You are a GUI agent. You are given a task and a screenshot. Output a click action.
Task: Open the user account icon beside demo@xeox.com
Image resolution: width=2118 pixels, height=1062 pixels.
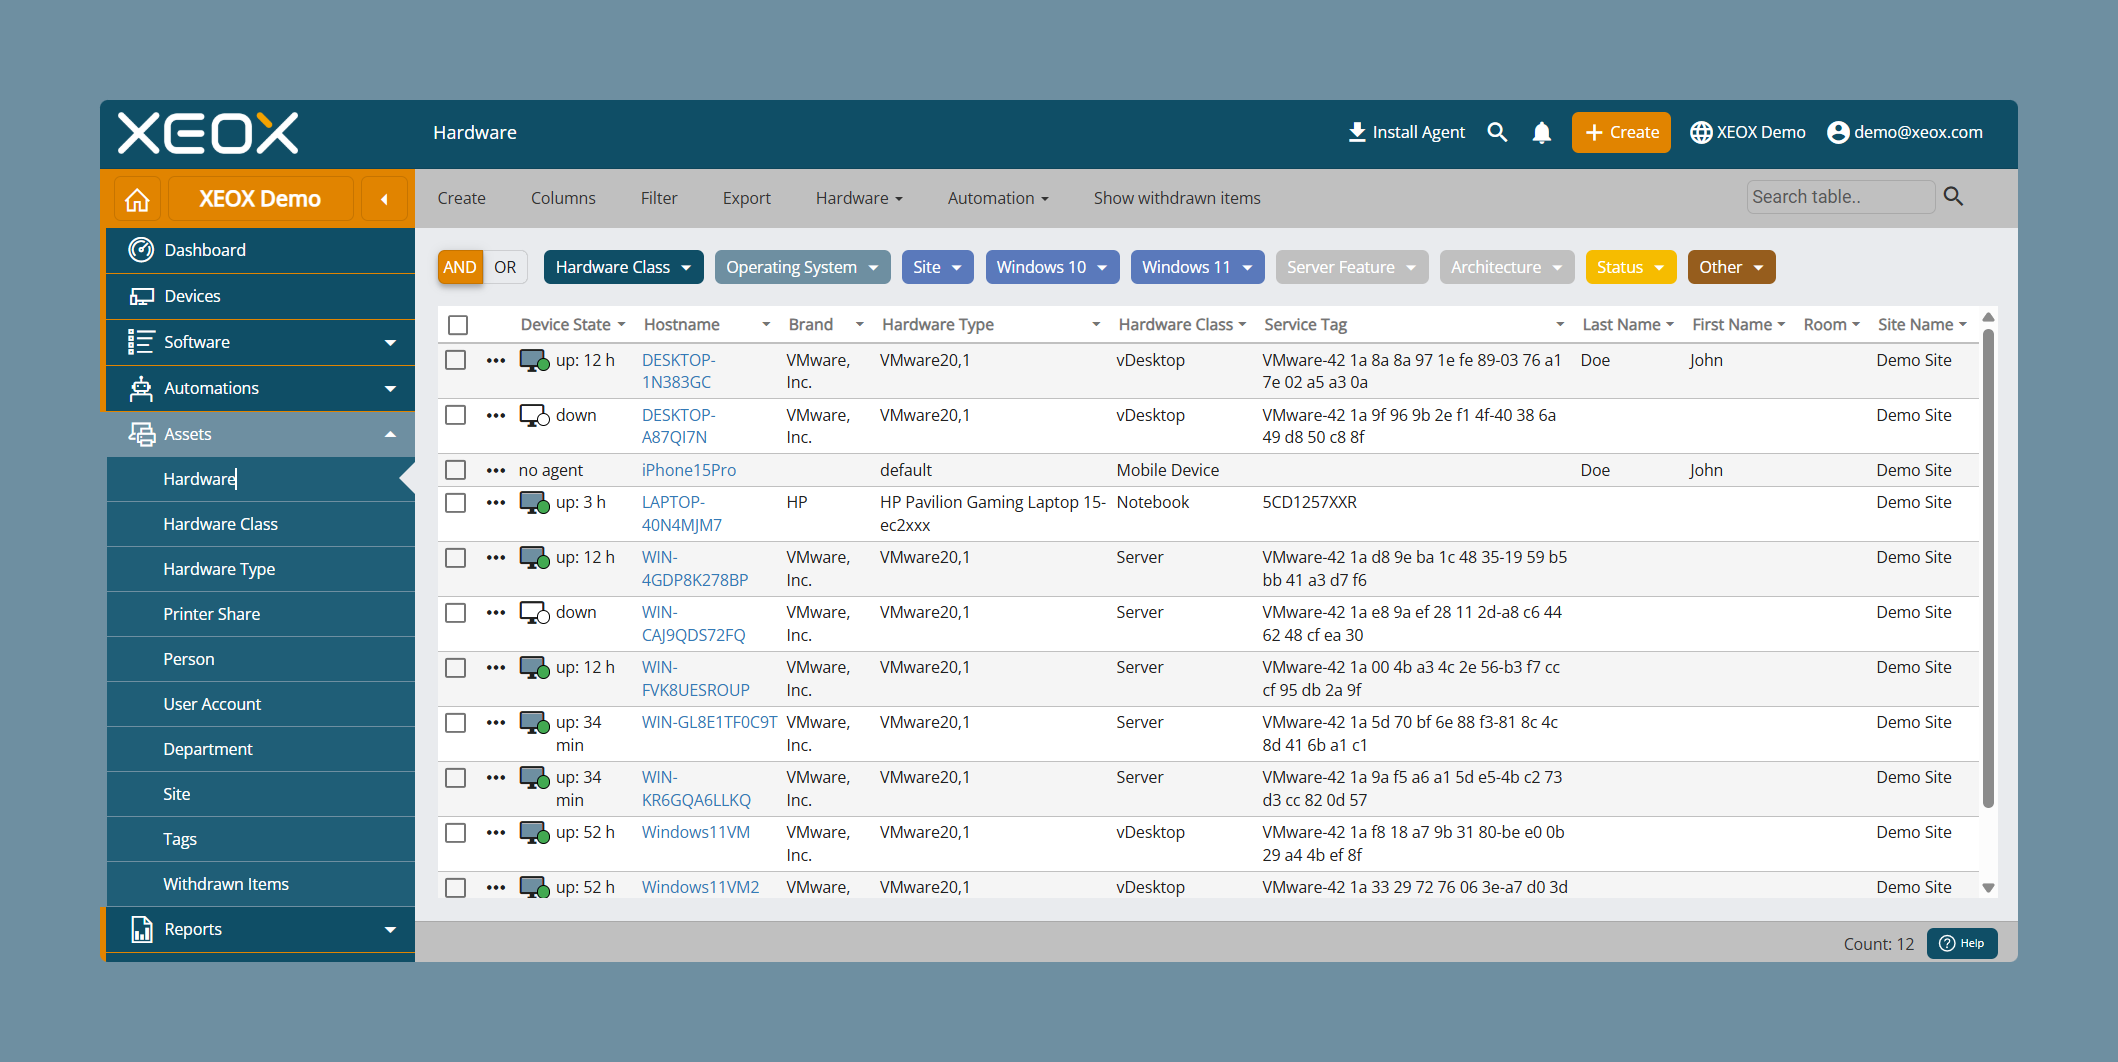1838,132
